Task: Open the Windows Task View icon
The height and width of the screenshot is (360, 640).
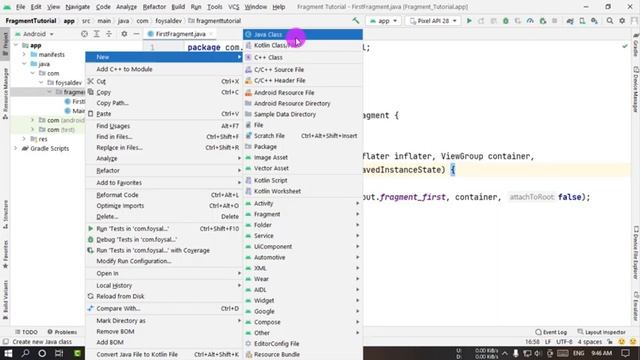Action: 59,353
